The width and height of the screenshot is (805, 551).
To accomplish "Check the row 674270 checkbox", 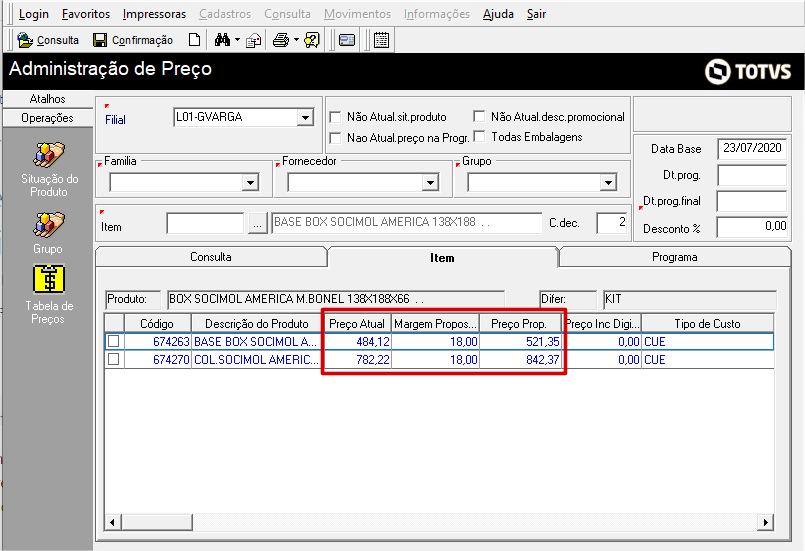I will pos(114,359).
